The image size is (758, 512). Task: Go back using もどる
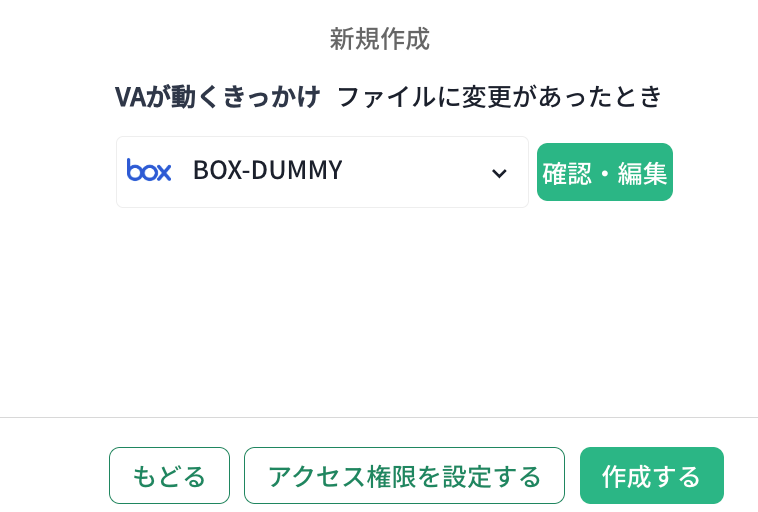point(169,476)
